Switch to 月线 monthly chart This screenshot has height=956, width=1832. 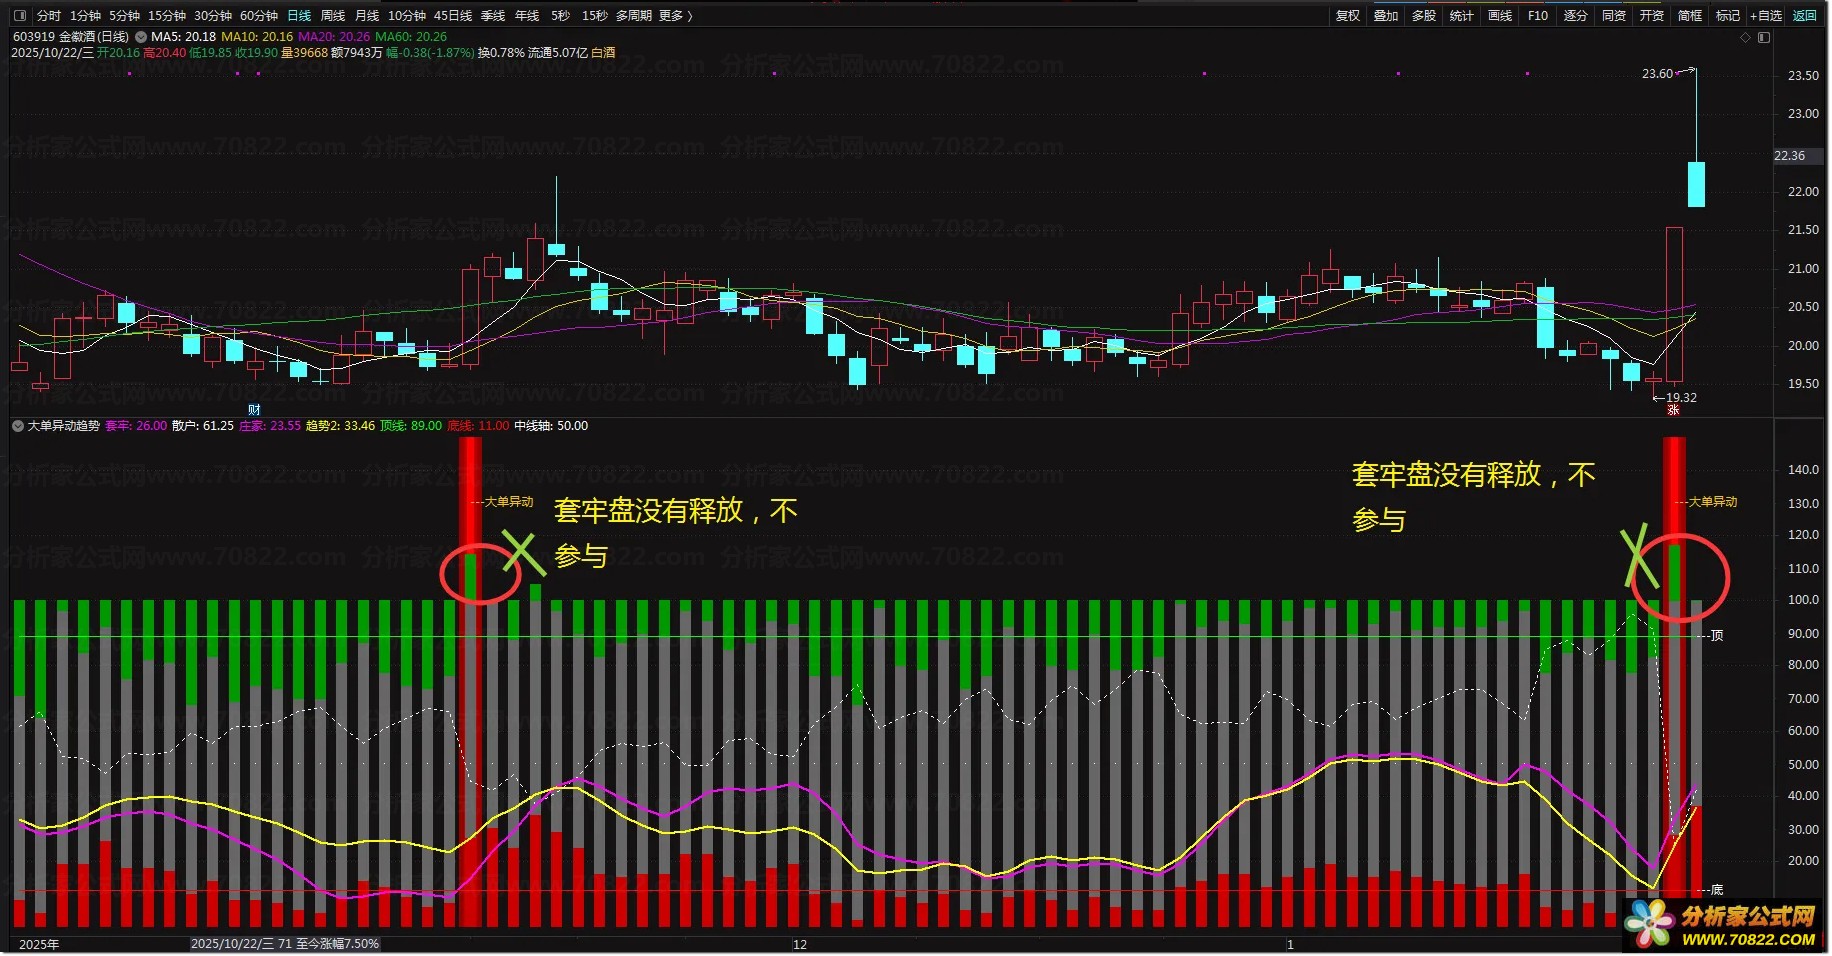(367, 16)
